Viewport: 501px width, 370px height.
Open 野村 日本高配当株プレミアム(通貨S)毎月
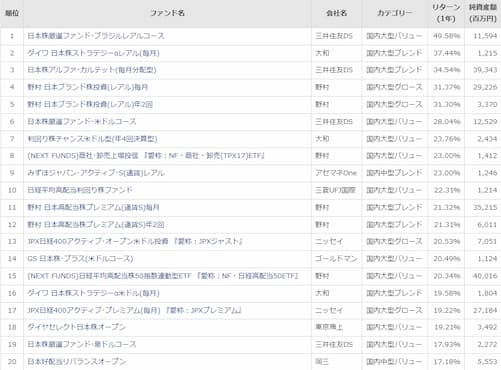93,207
